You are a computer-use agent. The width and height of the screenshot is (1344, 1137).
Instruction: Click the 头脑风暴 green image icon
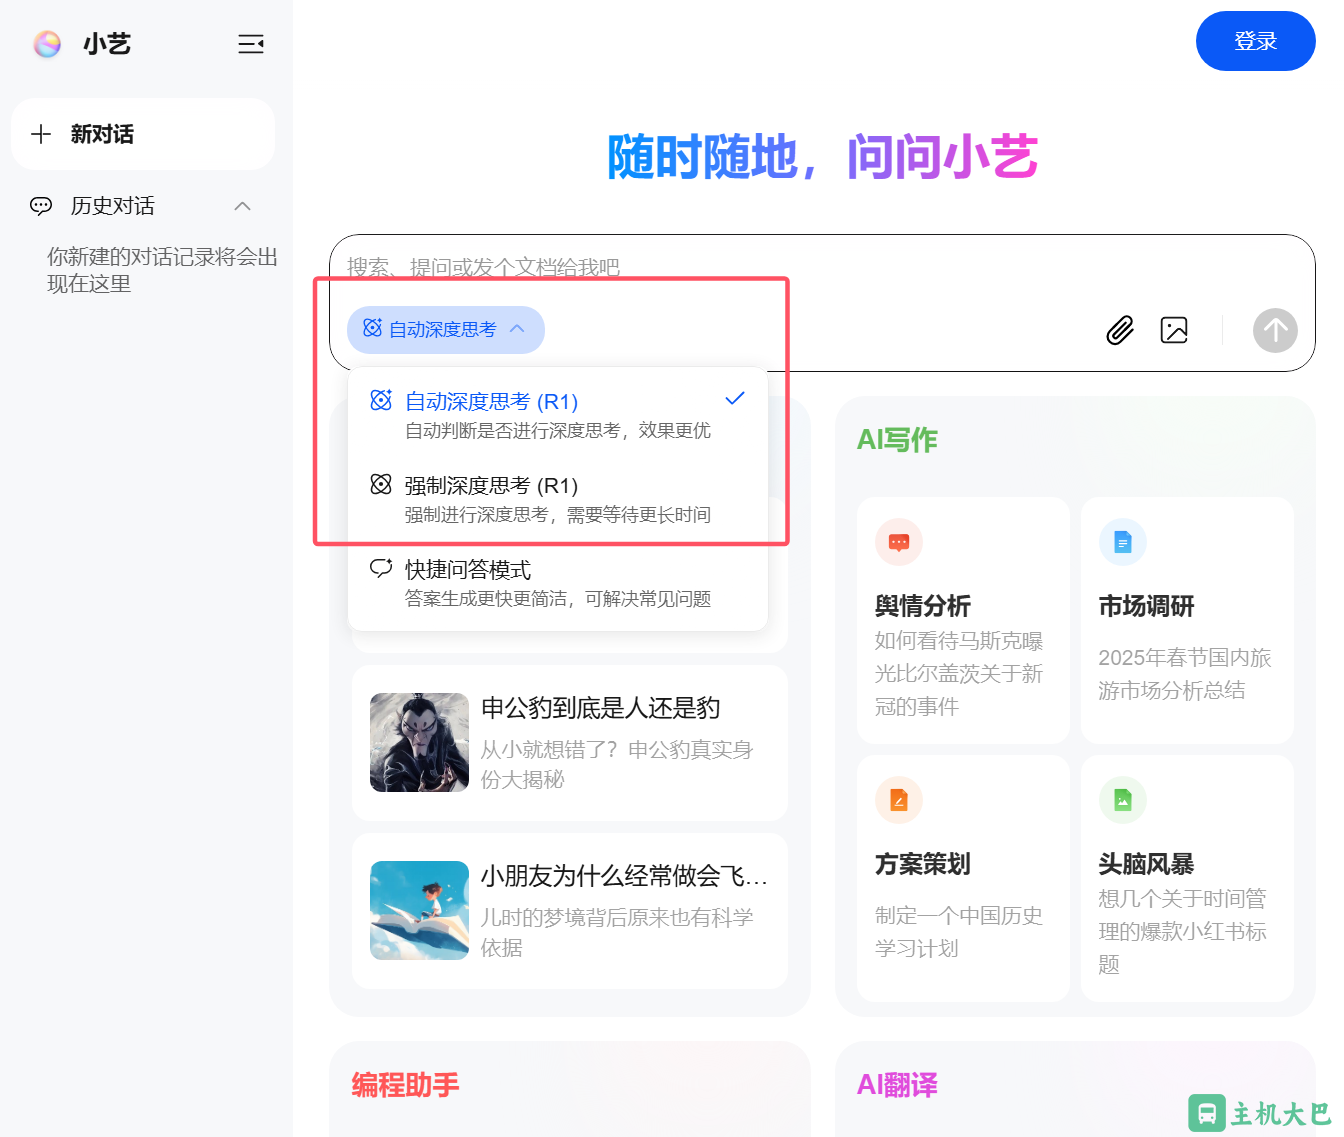[1122, 800]
